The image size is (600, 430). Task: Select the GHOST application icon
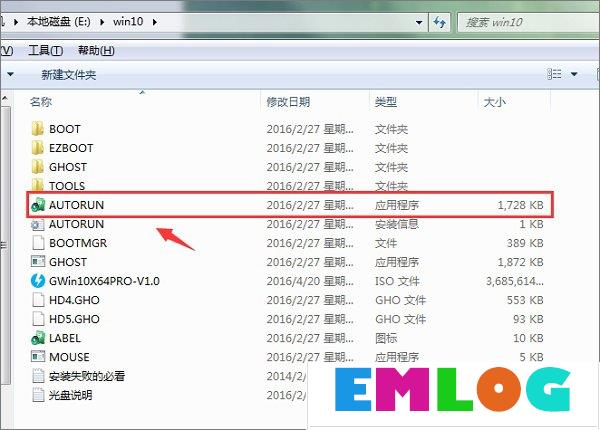pyautogui.click(x=38, y=262)
